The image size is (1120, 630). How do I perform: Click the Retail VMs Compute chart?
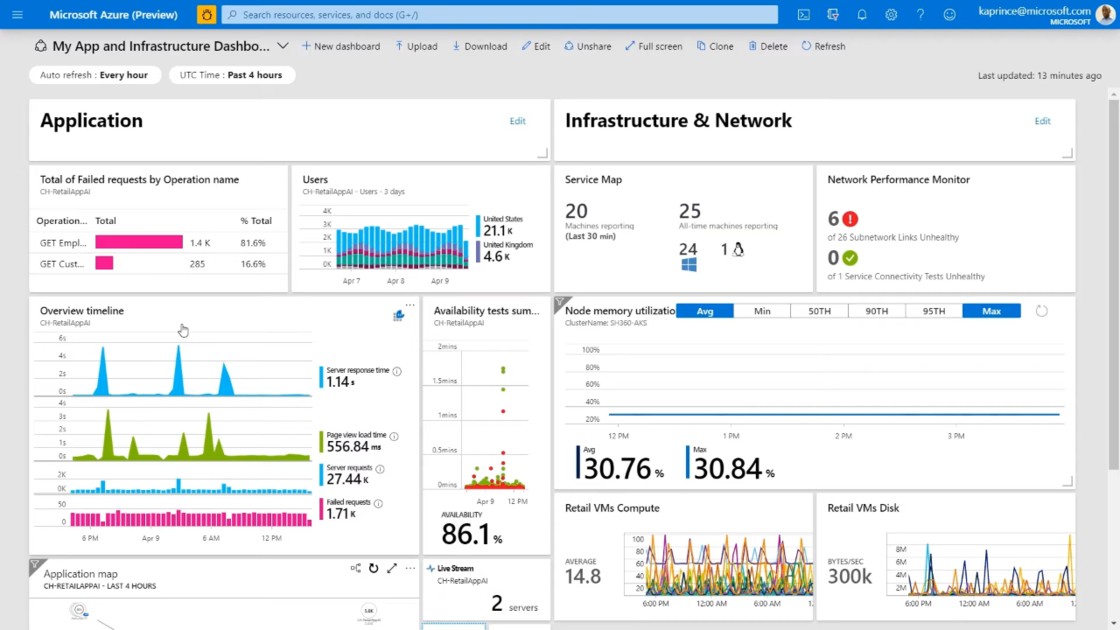click(718, 564)
